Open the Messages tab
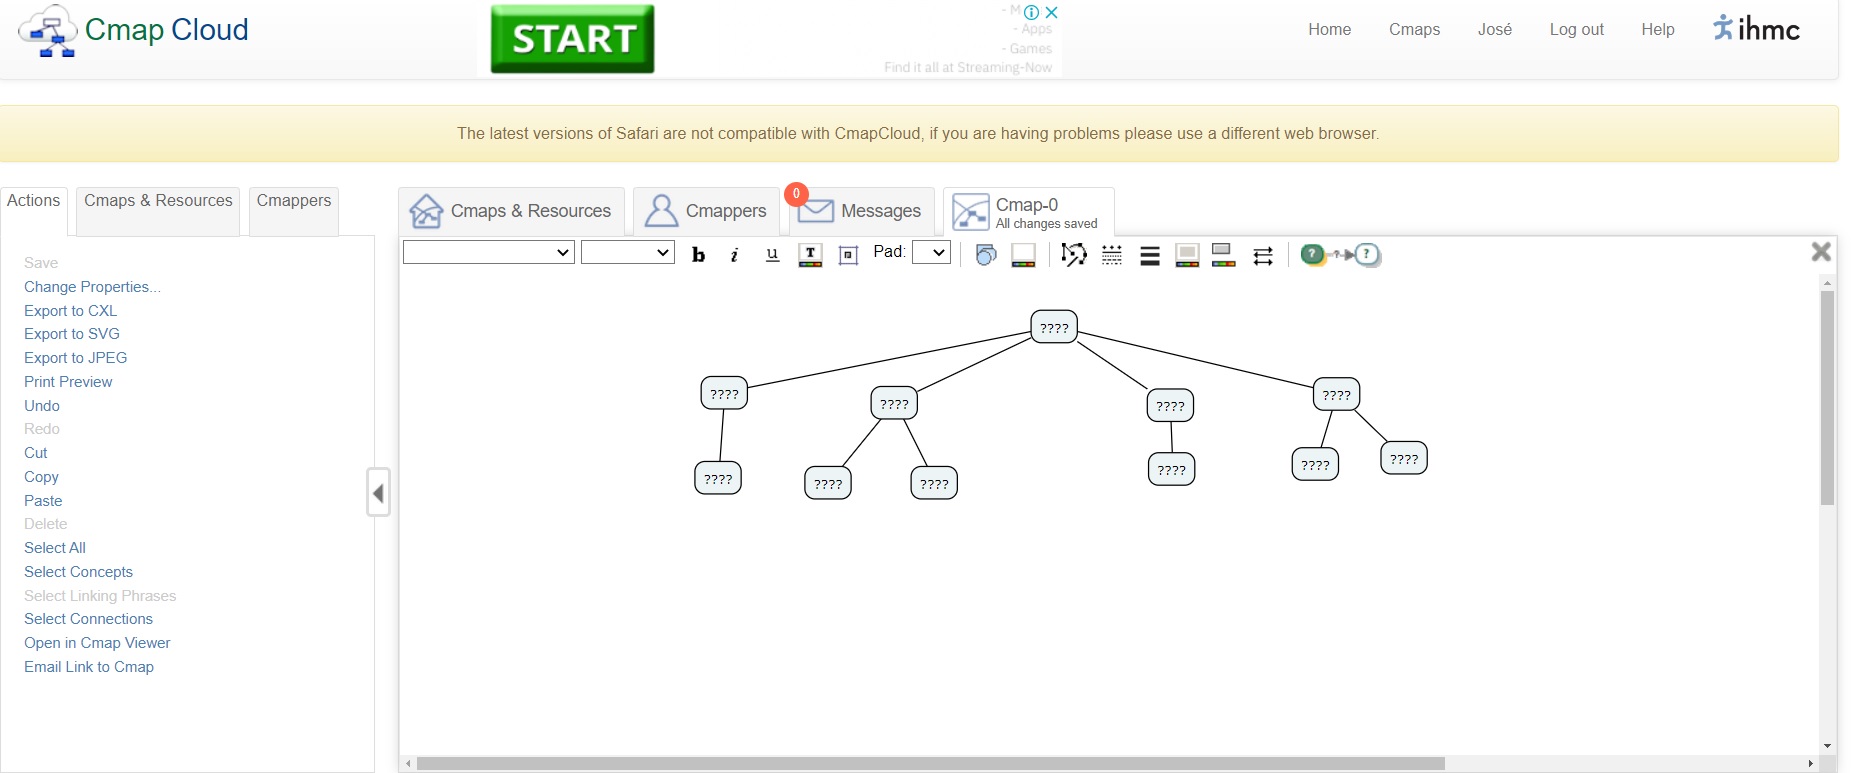 coord(862,211)
